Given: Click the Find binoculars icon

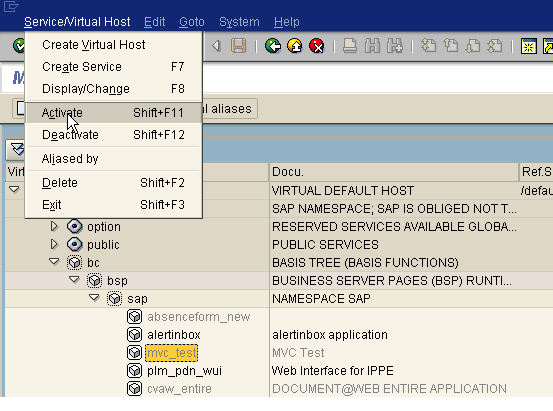Looking at the screenshot, I should coord(372,46).
